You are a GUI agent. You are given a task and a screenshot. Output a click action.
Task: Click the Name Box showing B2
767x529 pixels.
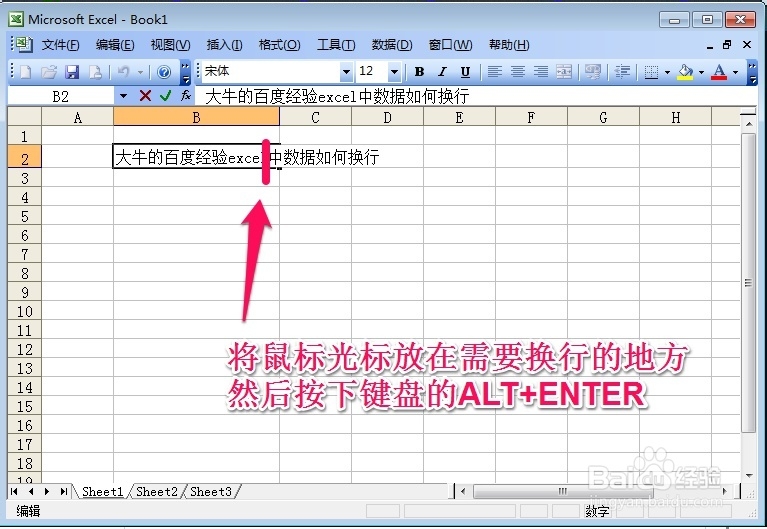(61, 96)
